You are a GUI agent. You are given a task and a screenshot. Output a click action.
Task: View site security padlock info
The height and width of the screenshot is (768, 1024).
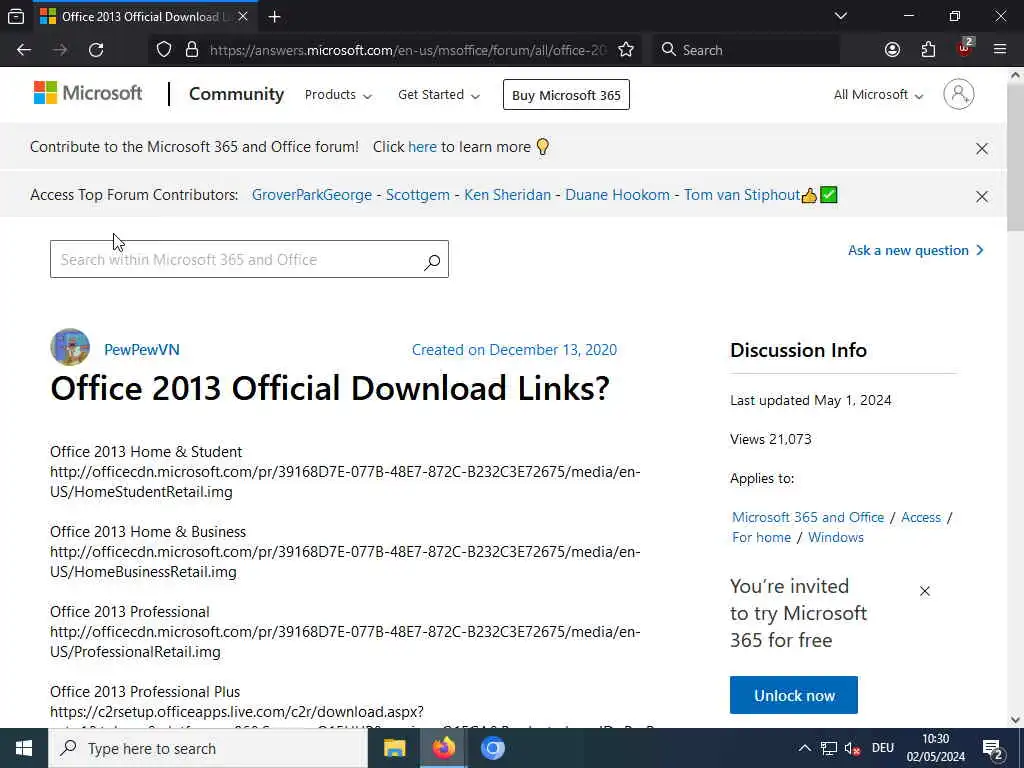(x=191, y=50)
